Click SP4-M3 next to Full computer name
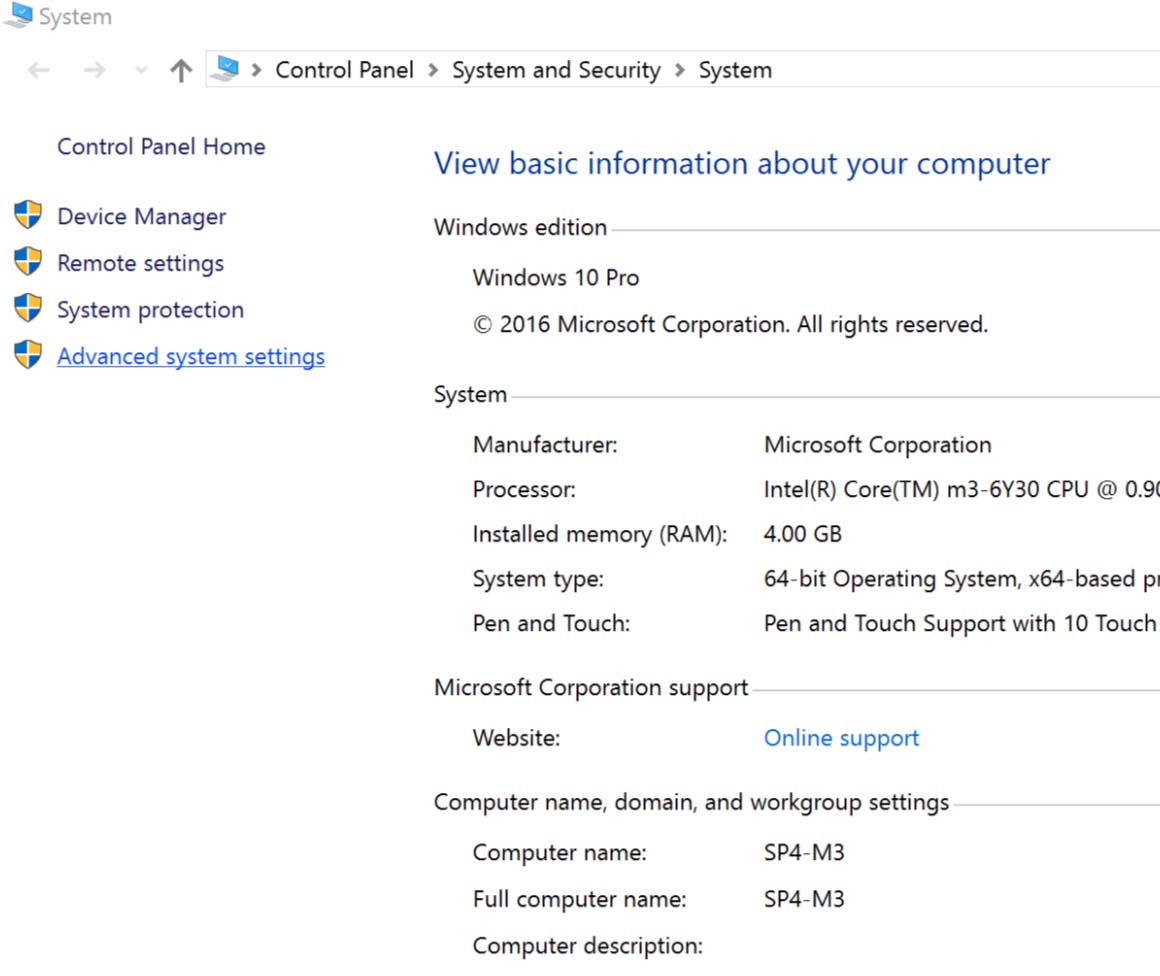Viewport: 1160px width, 976px height. coord(804,899)
